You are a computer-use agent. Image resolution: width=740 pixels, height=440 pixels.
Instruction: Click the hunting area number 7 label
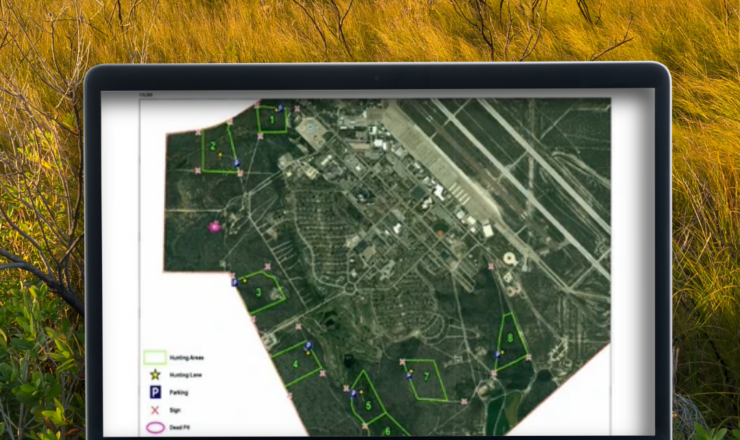point(427,377)
